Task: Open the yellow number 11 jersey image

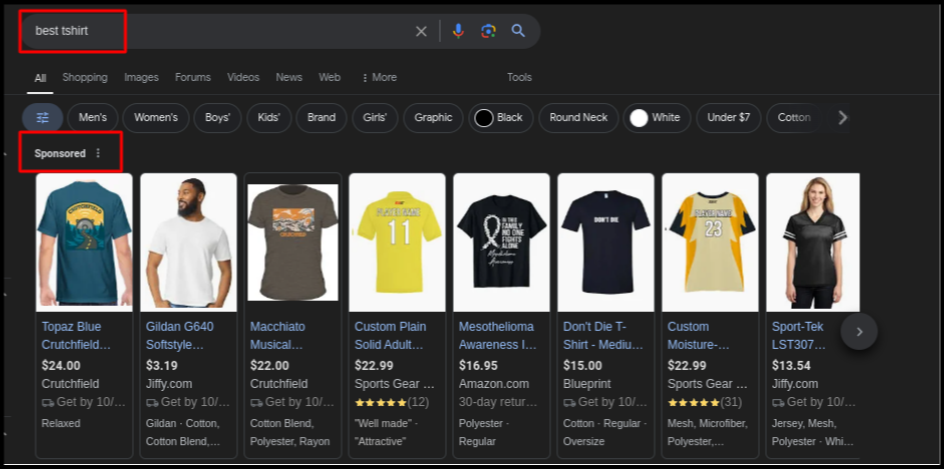Action: click(397, 242)
